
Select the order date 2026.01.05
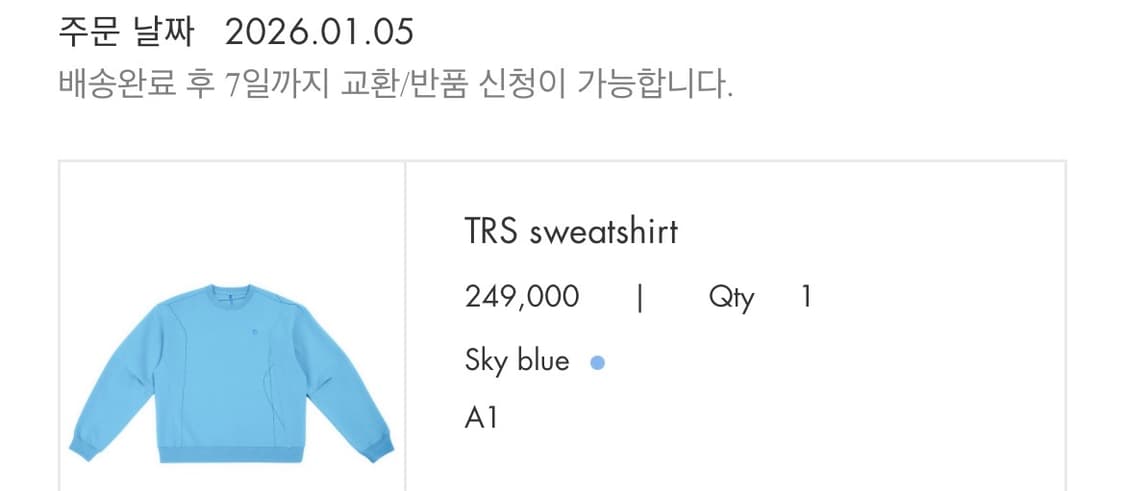click(x=319, y=33)
